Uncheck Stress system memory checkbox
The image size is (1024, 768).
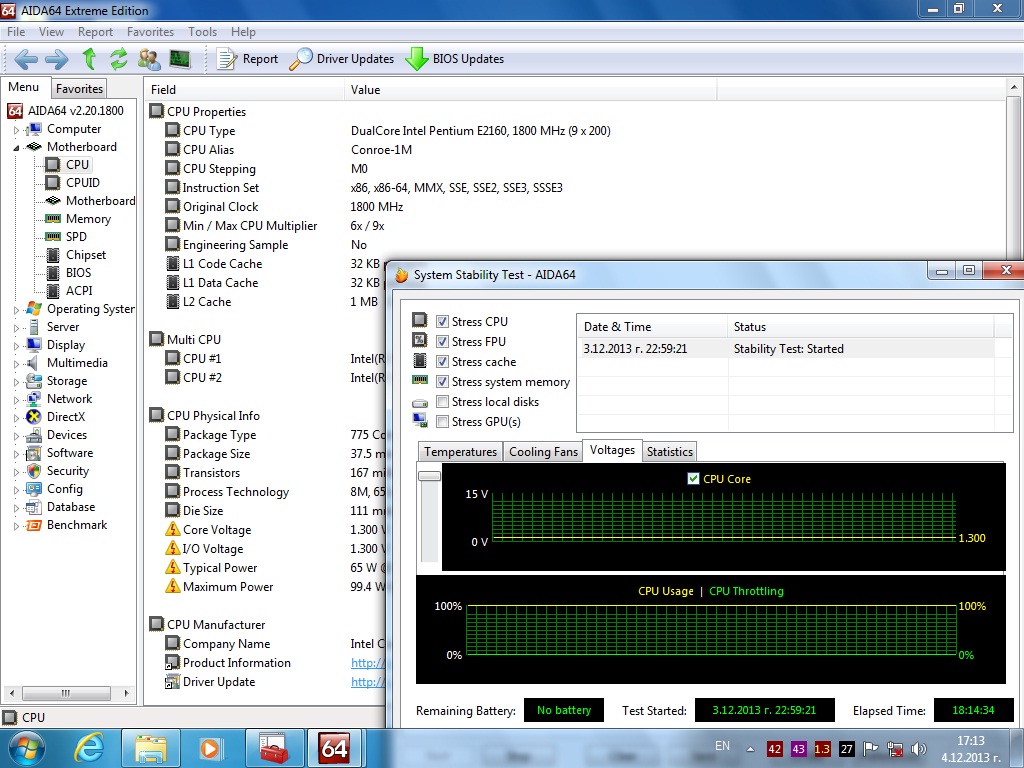[442, 382]
